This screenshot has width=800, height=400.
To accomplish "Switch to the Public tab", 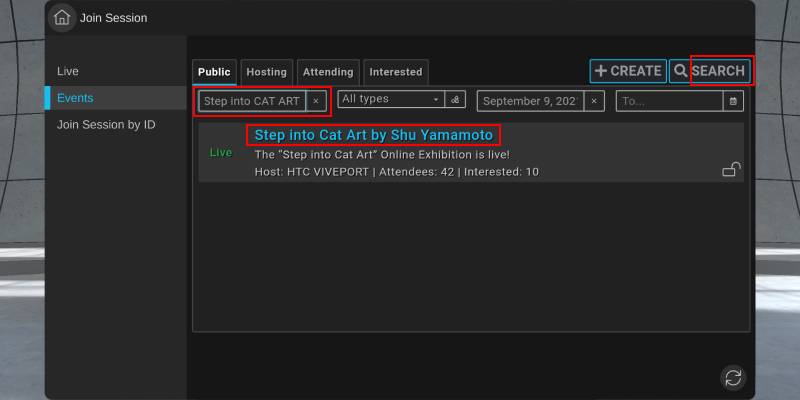I will coord(214,72).
